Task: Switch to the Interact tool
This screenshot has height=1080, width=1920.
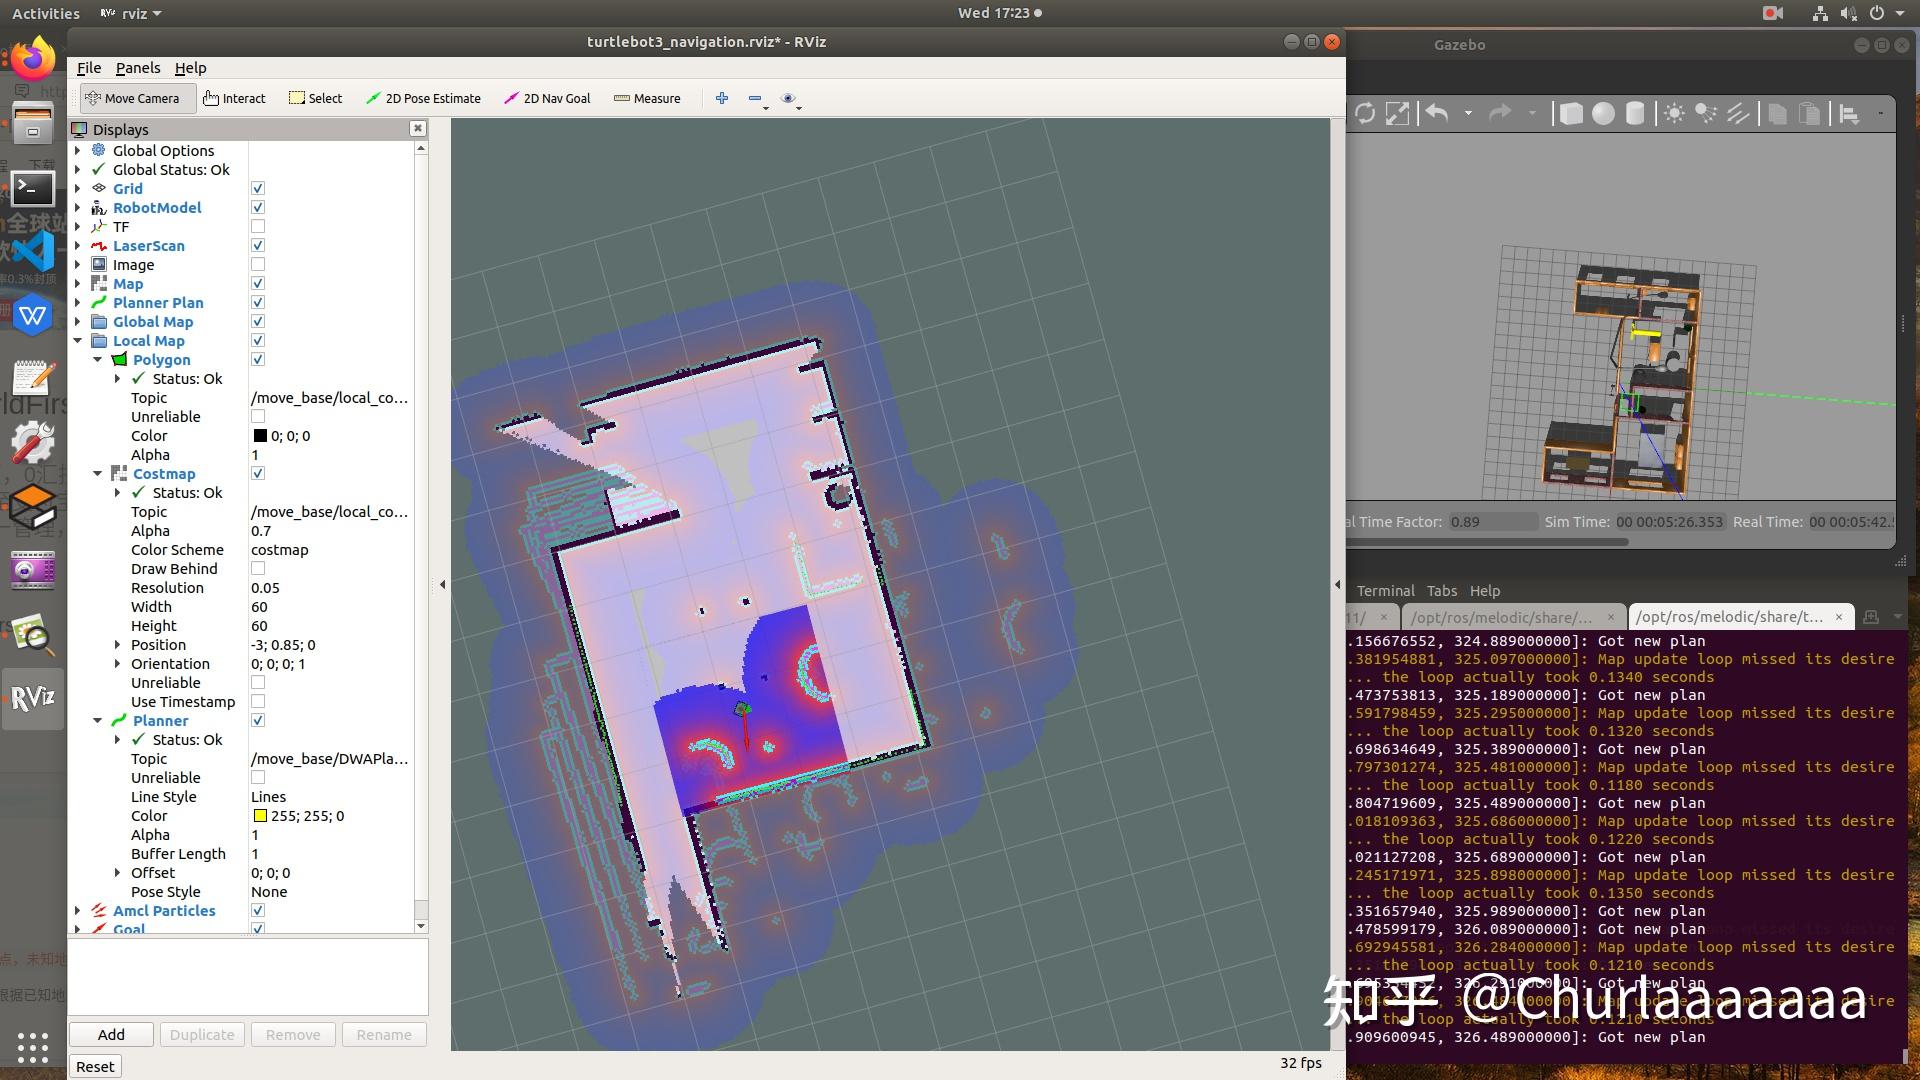Action: [234, 98]
